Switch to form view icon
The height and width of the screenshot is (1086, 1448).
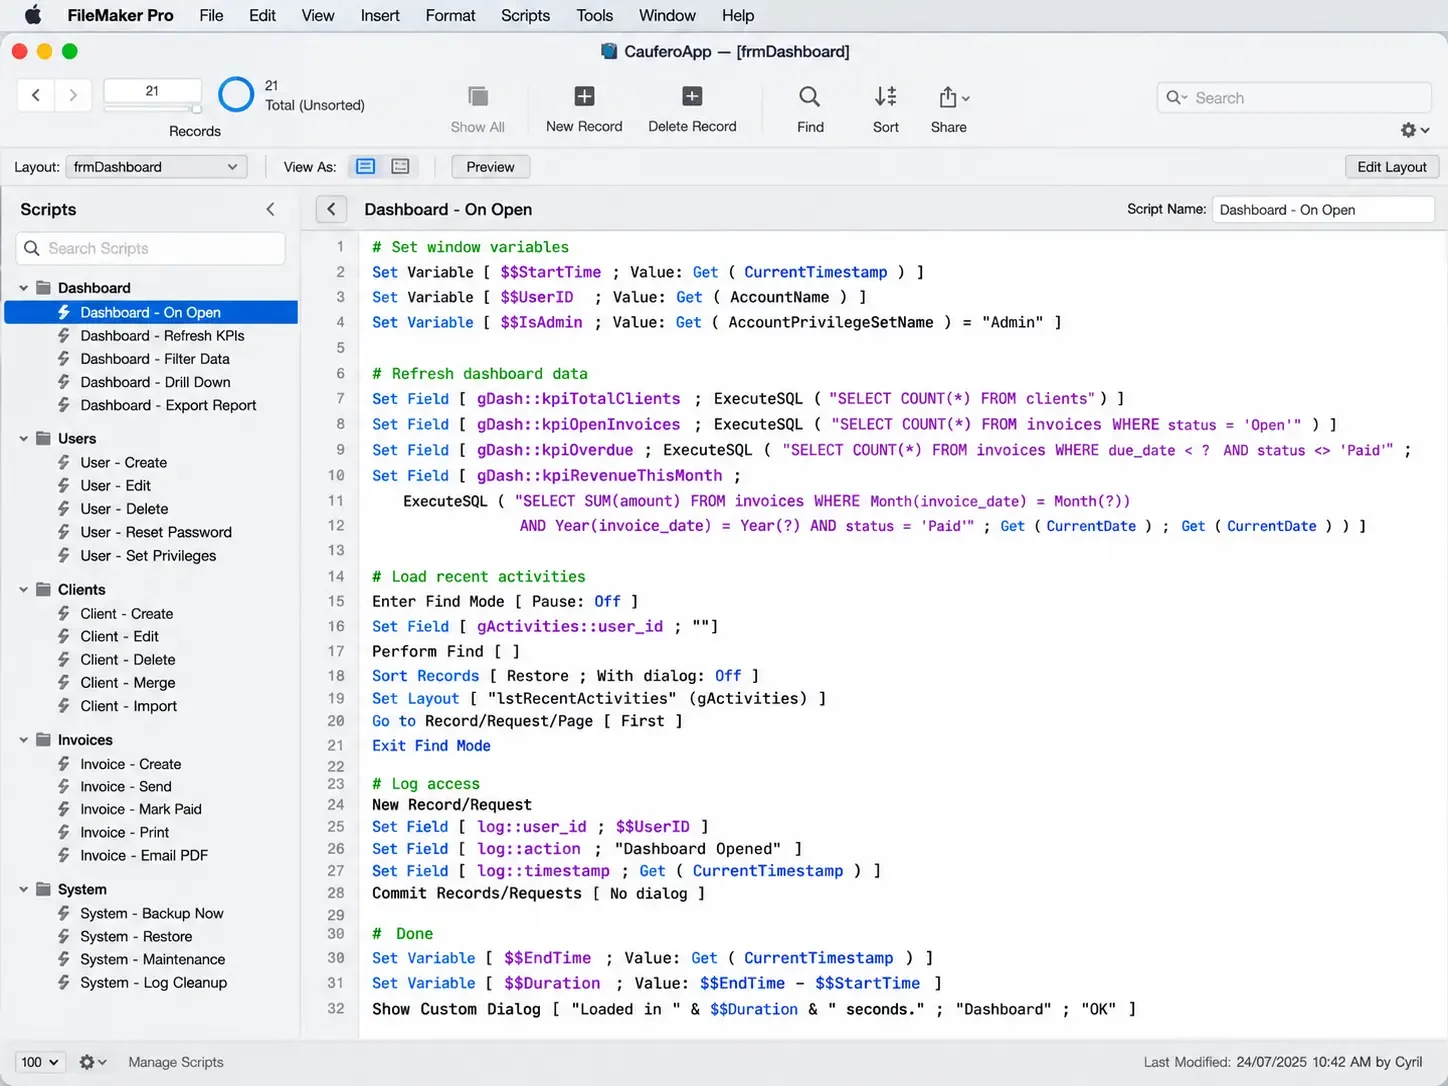pyautogui.click(x=366, y=167)
